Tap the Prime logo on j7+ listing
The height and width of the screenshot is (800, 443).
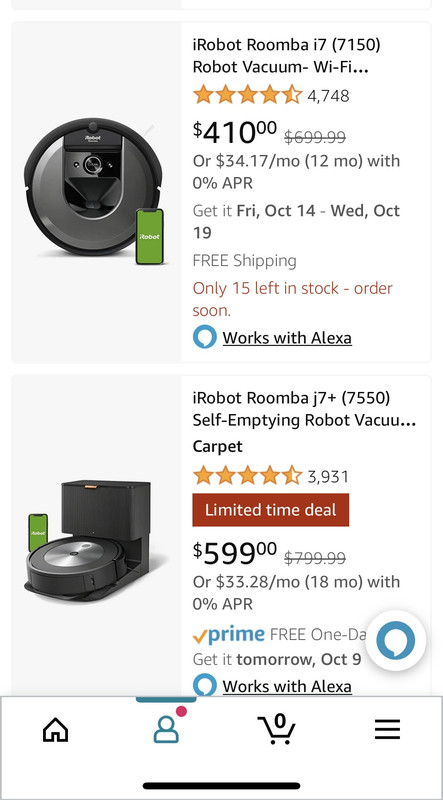pyautogui.click(x=229, y=635)
